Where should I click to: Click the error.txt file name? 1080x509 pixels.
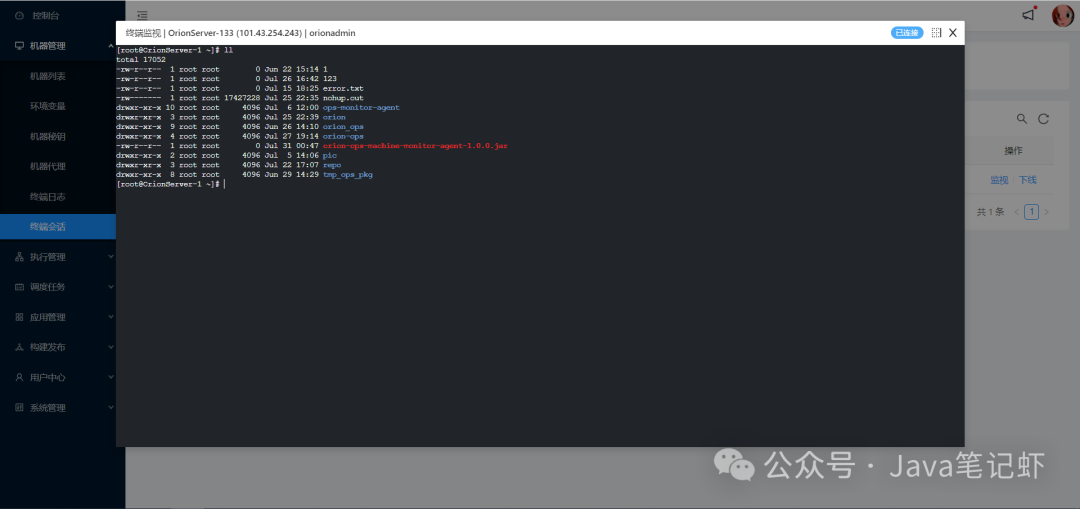(343, 88)
